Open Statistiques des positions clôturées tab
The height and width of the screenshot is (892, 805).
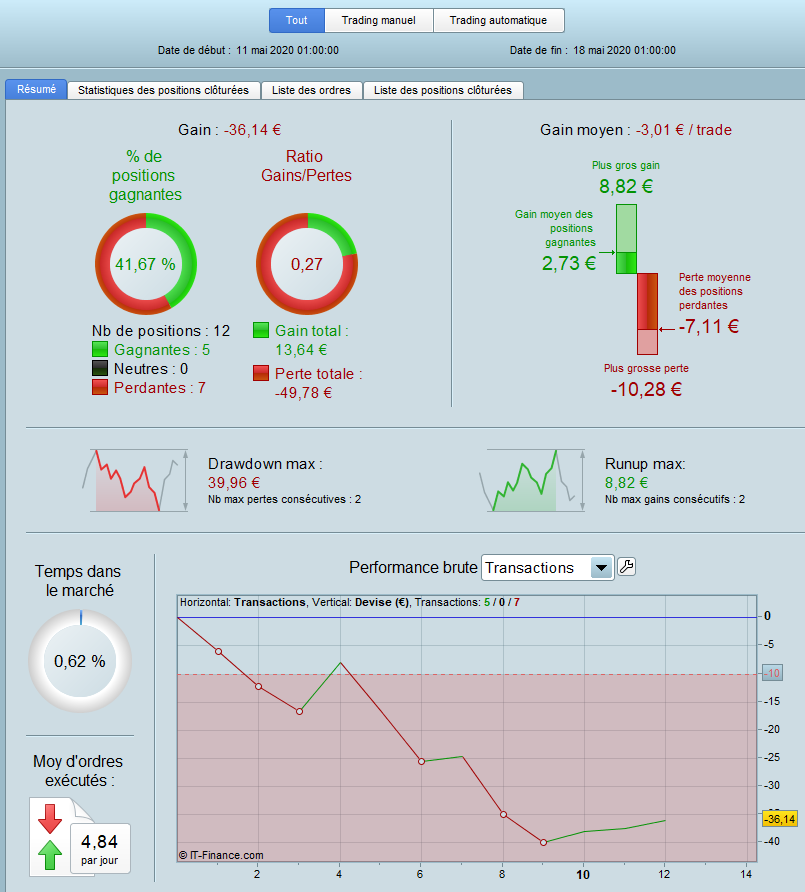(x=163, y=90)
